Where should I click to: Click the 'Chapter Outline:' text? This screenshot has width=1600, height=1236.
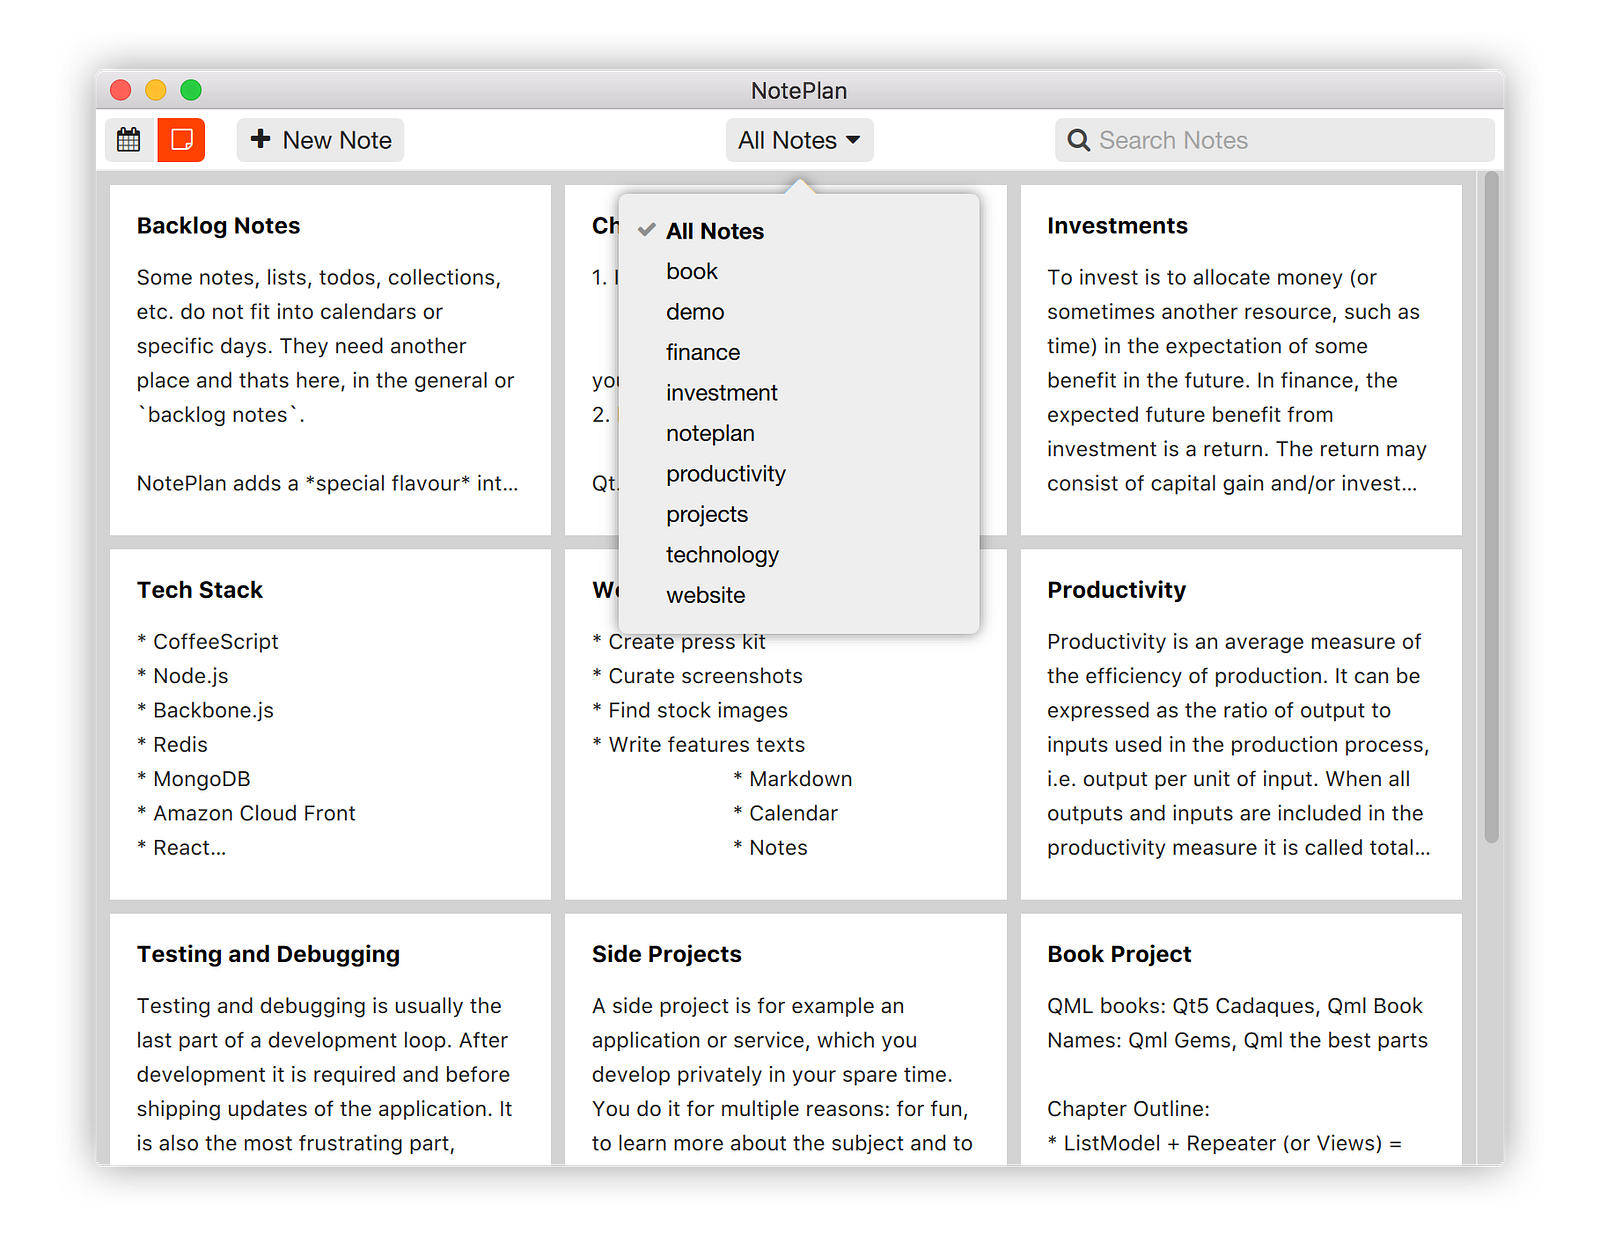pyautogui.click(x=1128, y=1109)
